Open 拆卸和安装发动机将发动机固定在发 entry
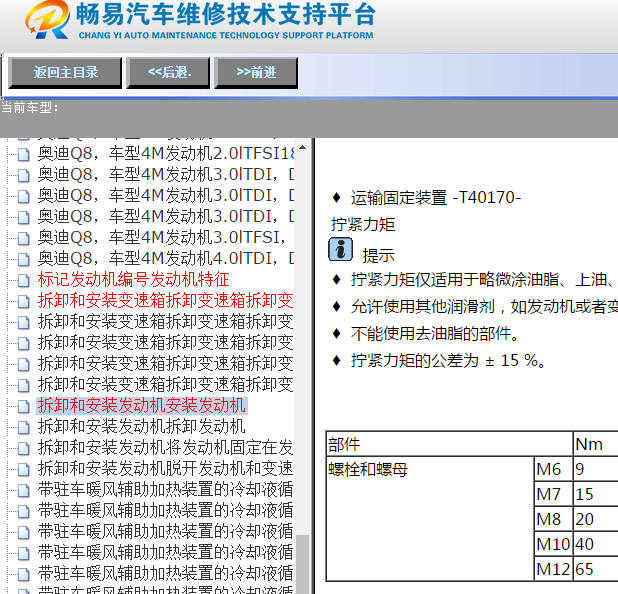 [166, 447]
